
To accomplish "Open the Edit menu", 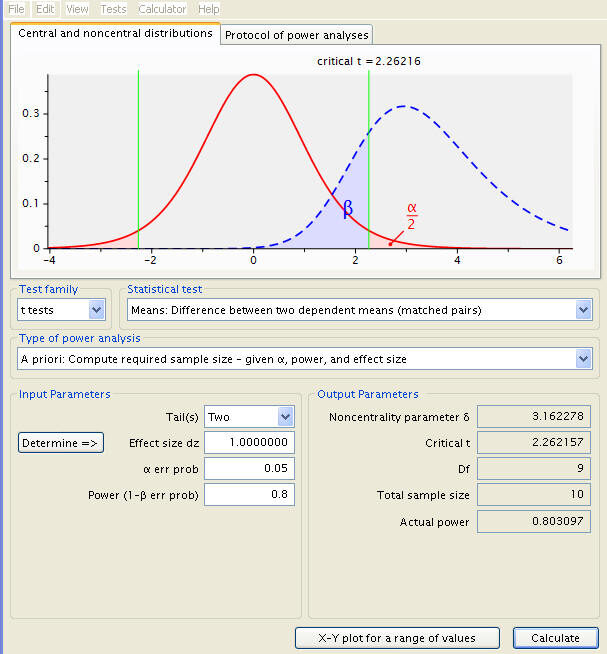I will (x=45, y=9).
